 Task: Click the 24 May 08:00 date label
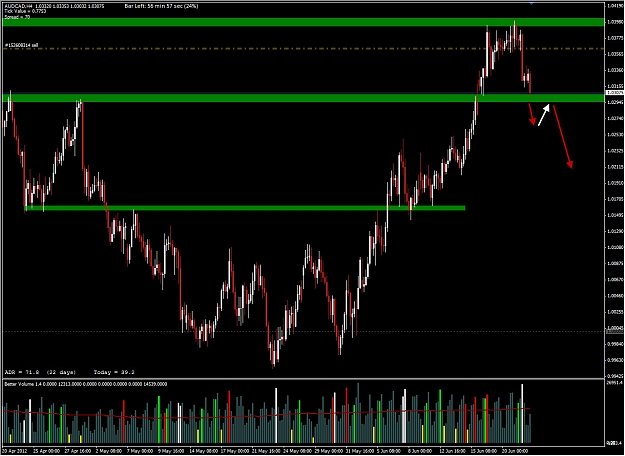[297, 451]
